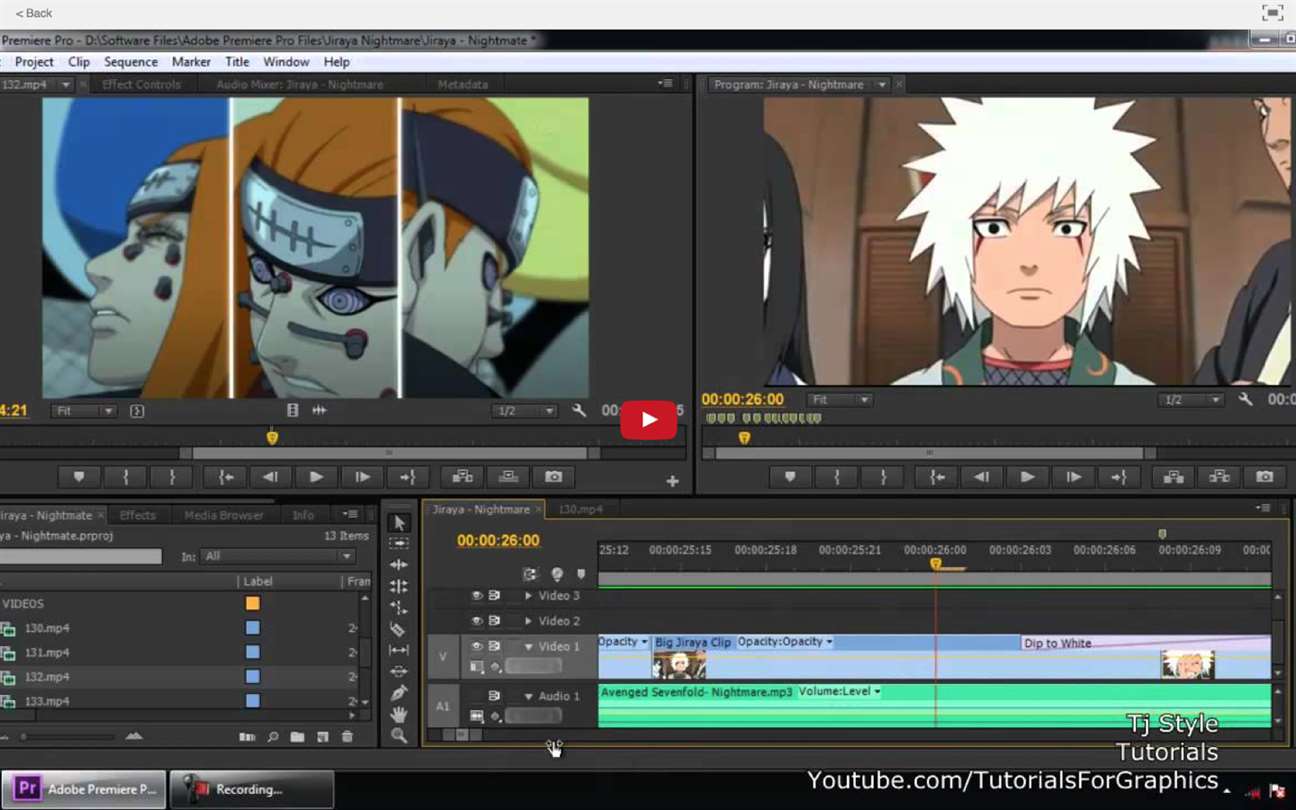Image resolution: width=1296 pixels, height=810 pixels.
Task: Select the Selection arrow tool
Action: [399, 523]
